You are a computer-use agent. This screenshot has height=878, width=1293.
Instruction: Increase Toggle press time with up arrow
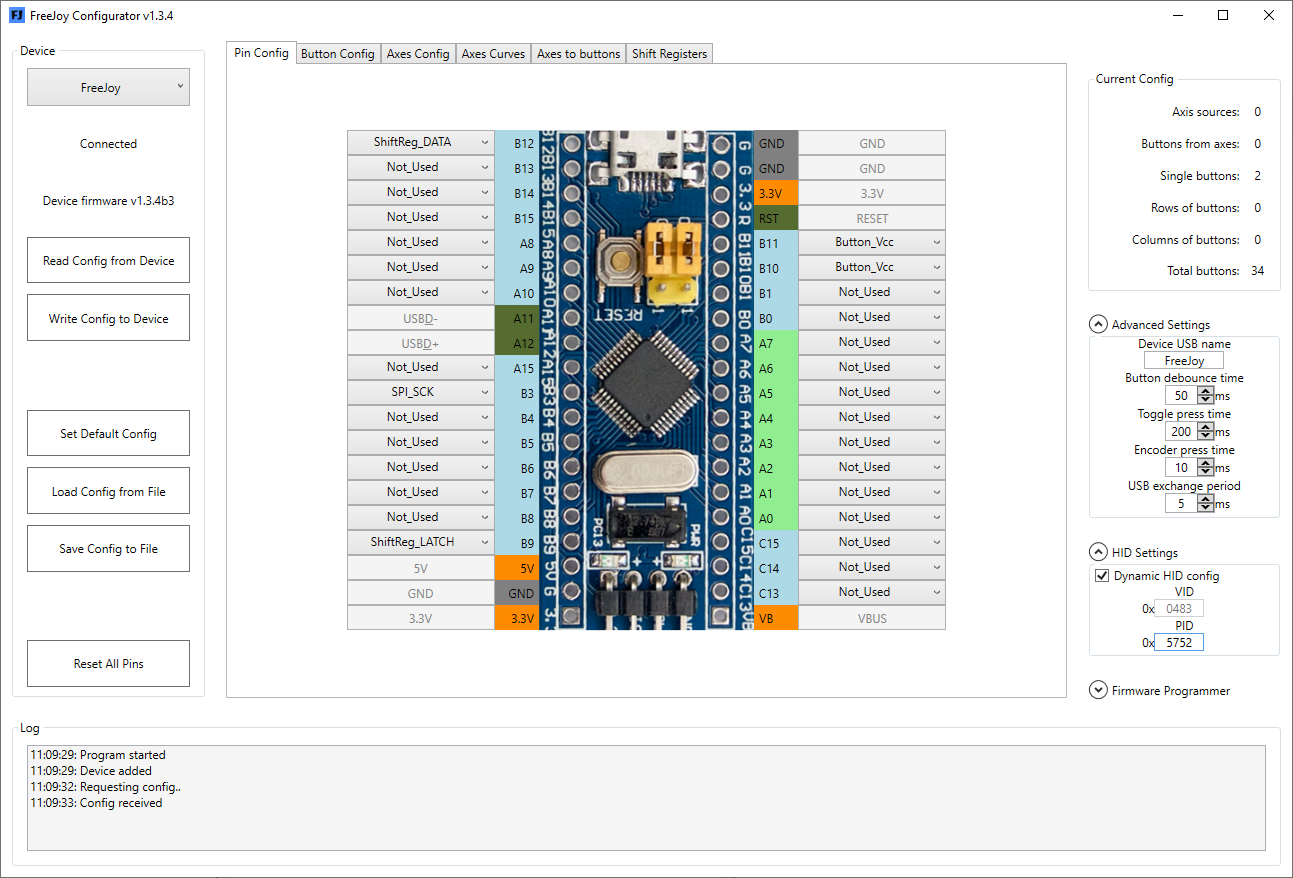tap(1206, 427)
